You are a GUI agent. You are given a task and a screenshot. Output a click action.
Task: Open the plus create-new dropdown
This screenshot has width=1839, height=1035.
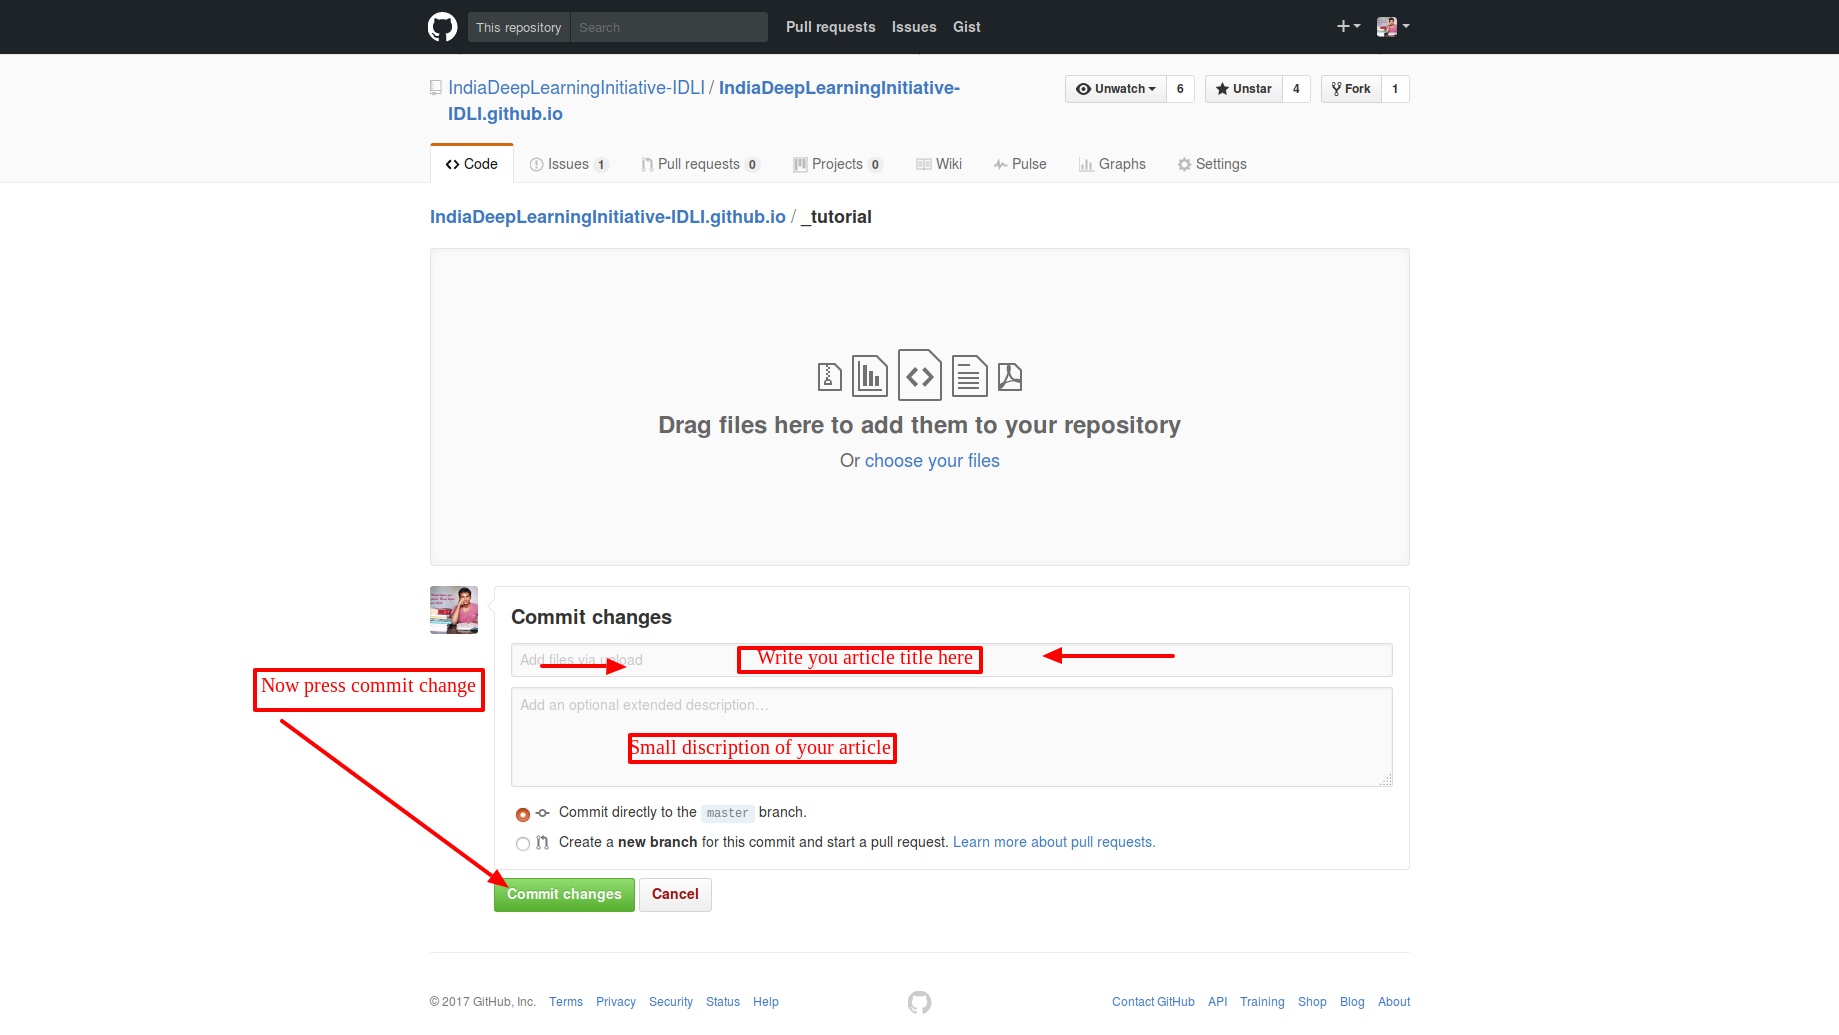(x=1348, y=27)
